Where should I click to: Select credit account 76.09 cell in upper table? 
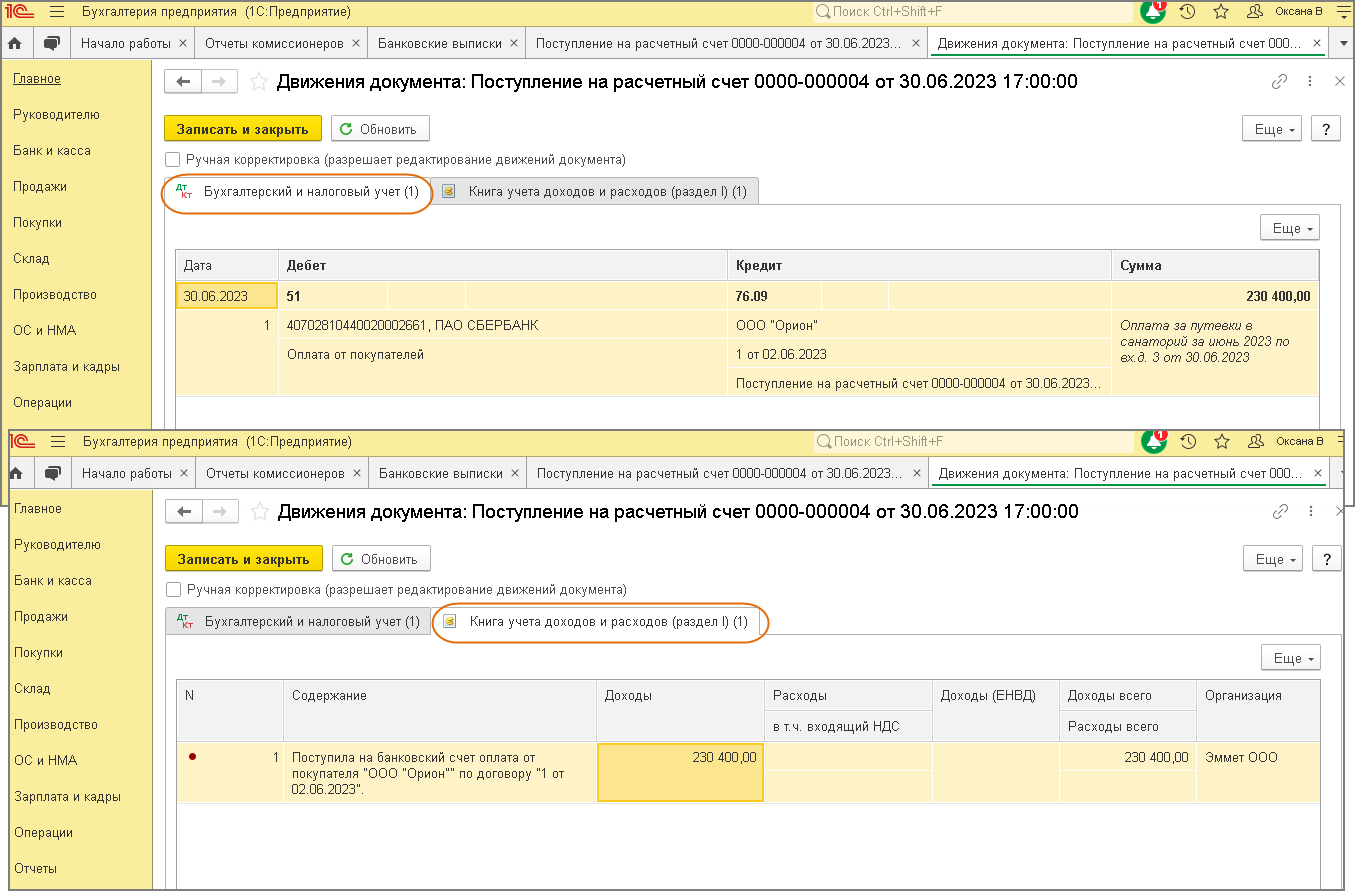pos(774,296)
